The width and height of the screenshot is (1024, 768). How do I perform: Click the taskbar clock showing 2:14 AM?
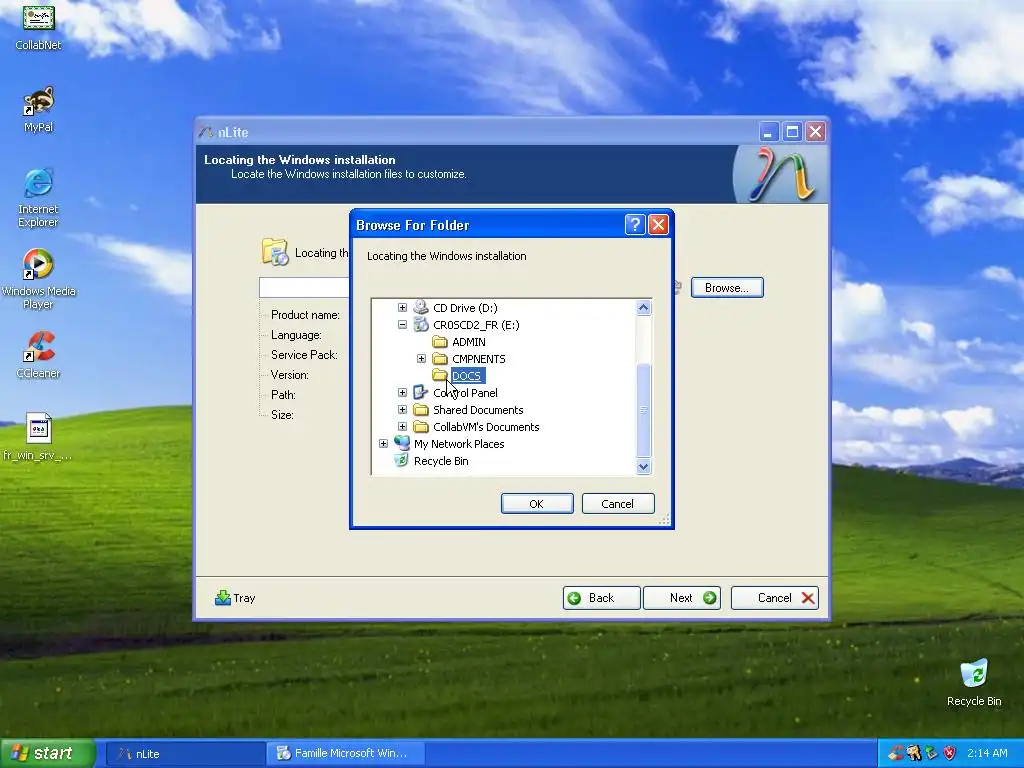click(x=987, y=753)
